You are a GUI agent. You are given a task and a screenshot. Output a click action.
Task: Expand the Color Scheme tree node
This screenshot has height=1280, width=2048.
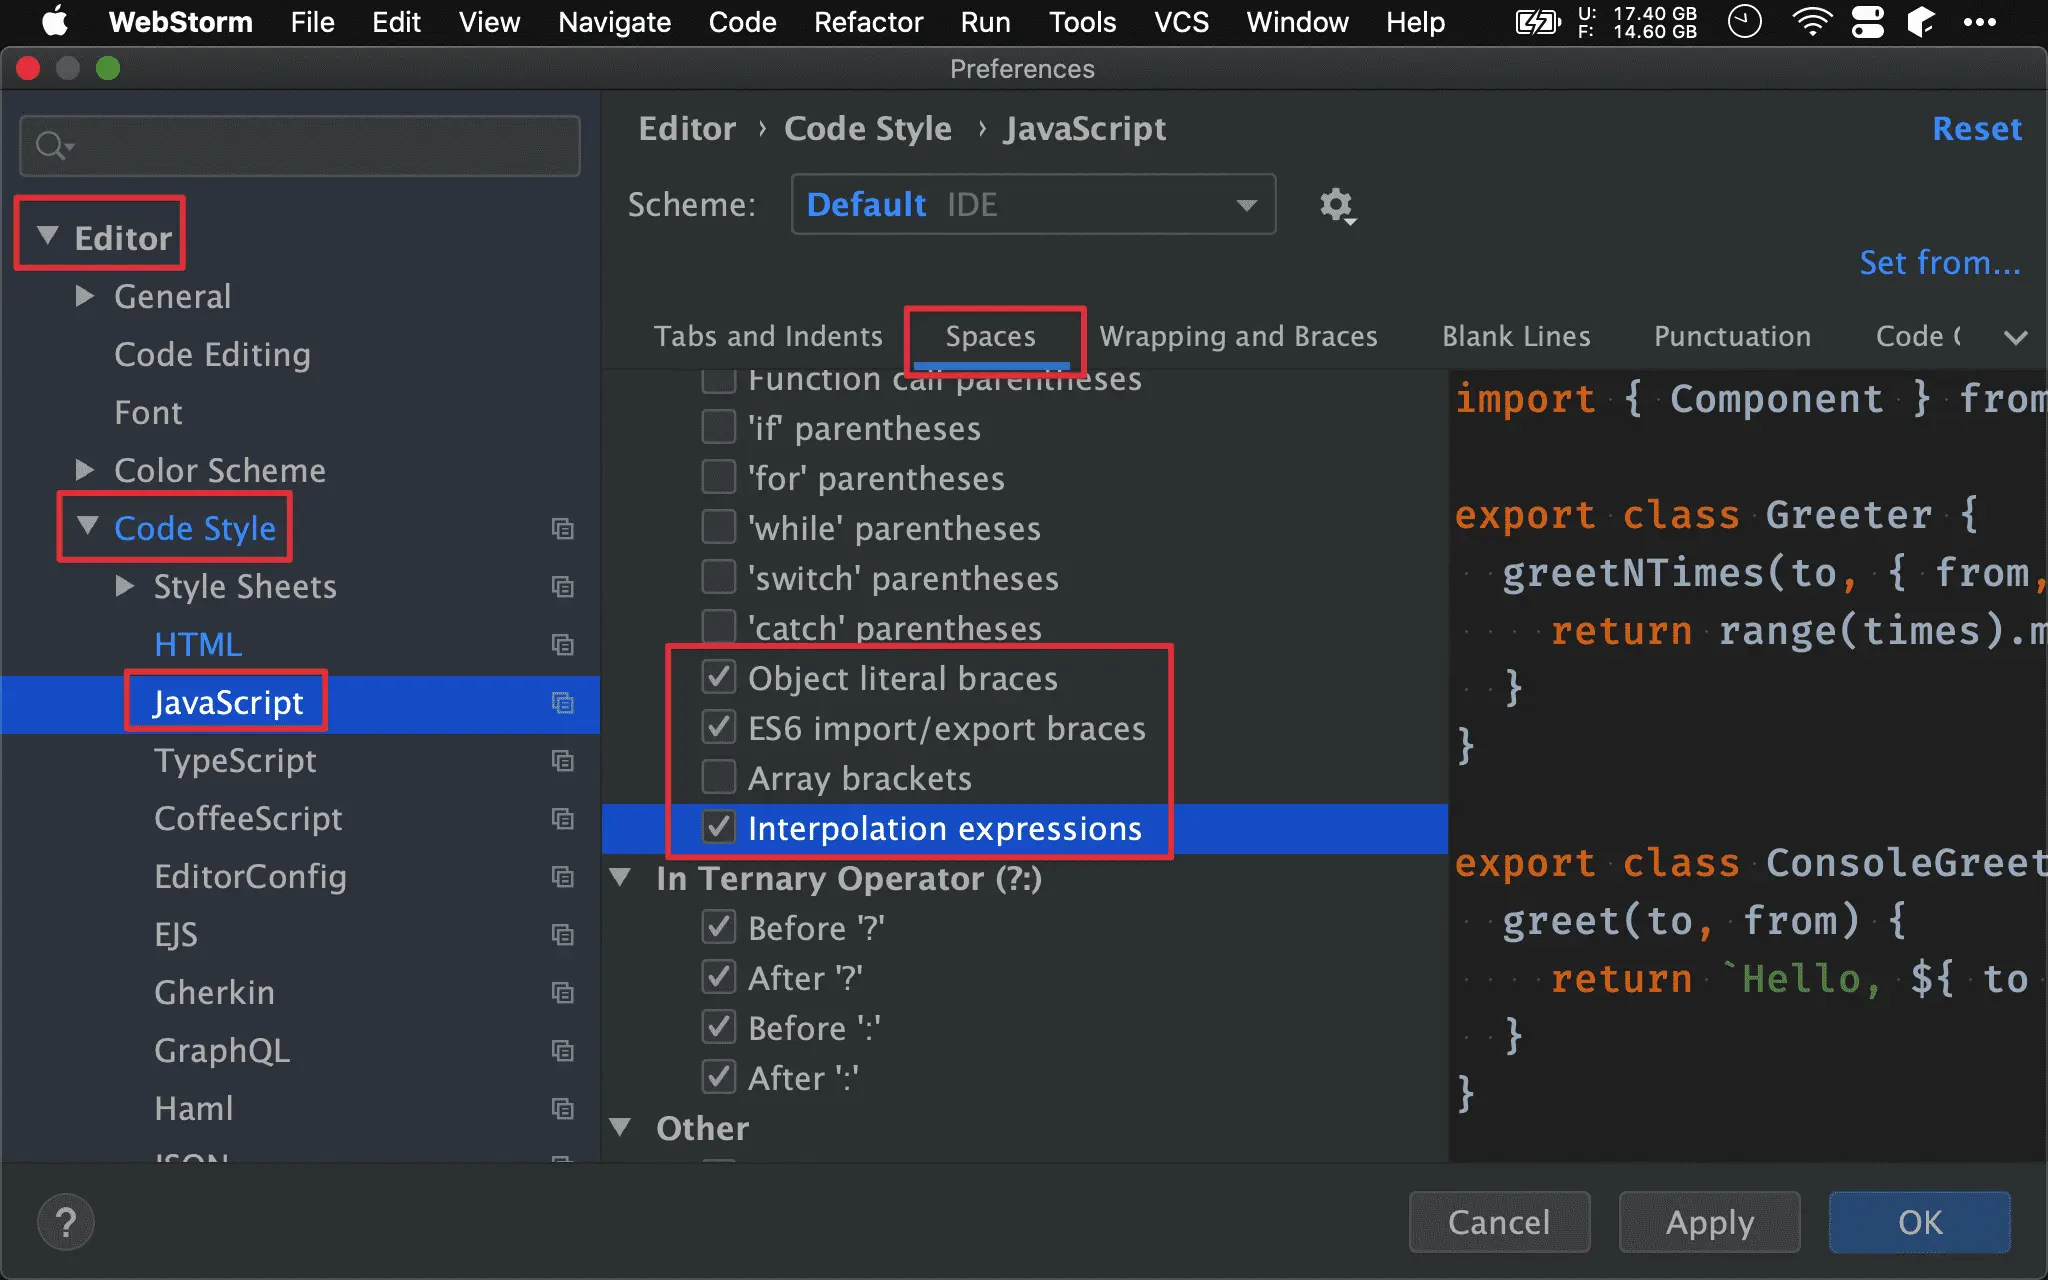pyautogui.click(x=85, y=470)
